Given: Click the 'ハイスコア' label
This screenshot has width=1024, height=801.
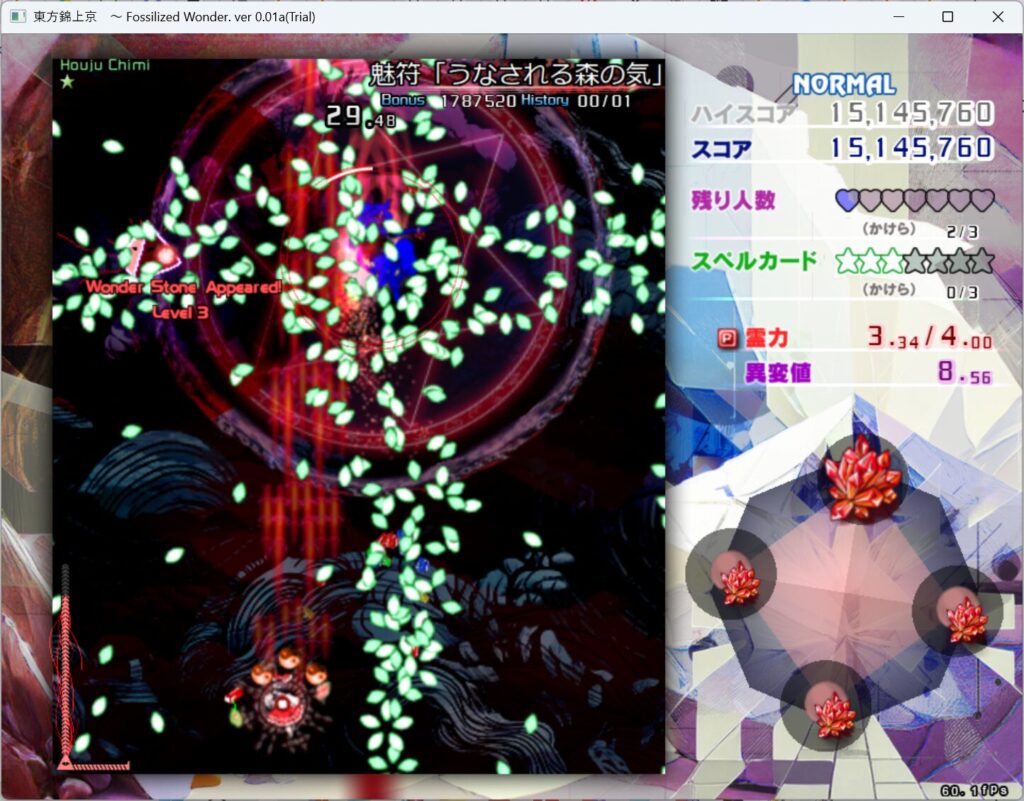Looking at the screenshot, I should tap(744, 114).
